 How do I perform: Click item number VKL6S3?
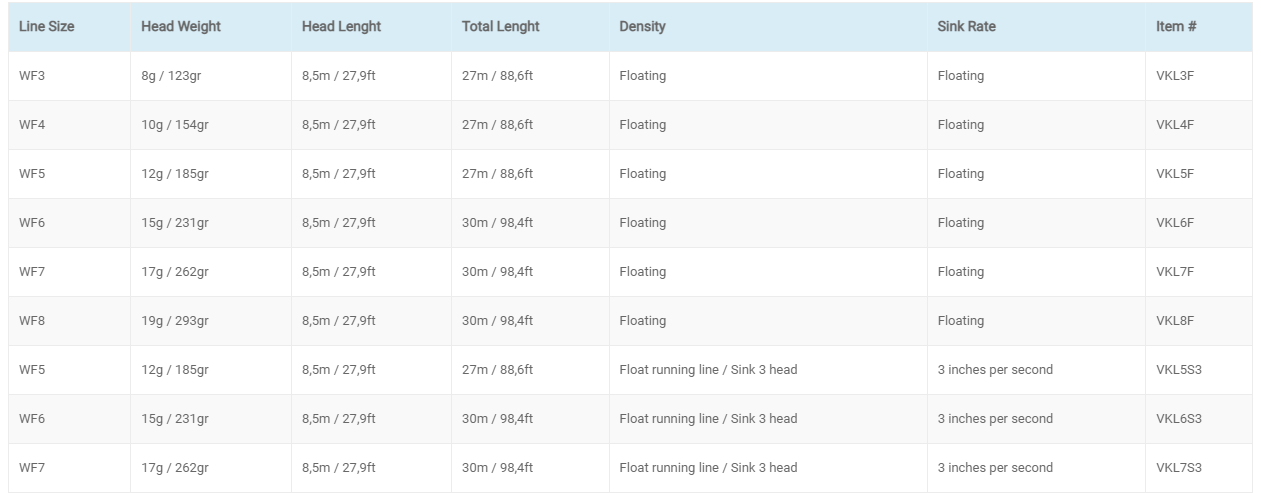pyautogui.click(x=1178, y=419)
